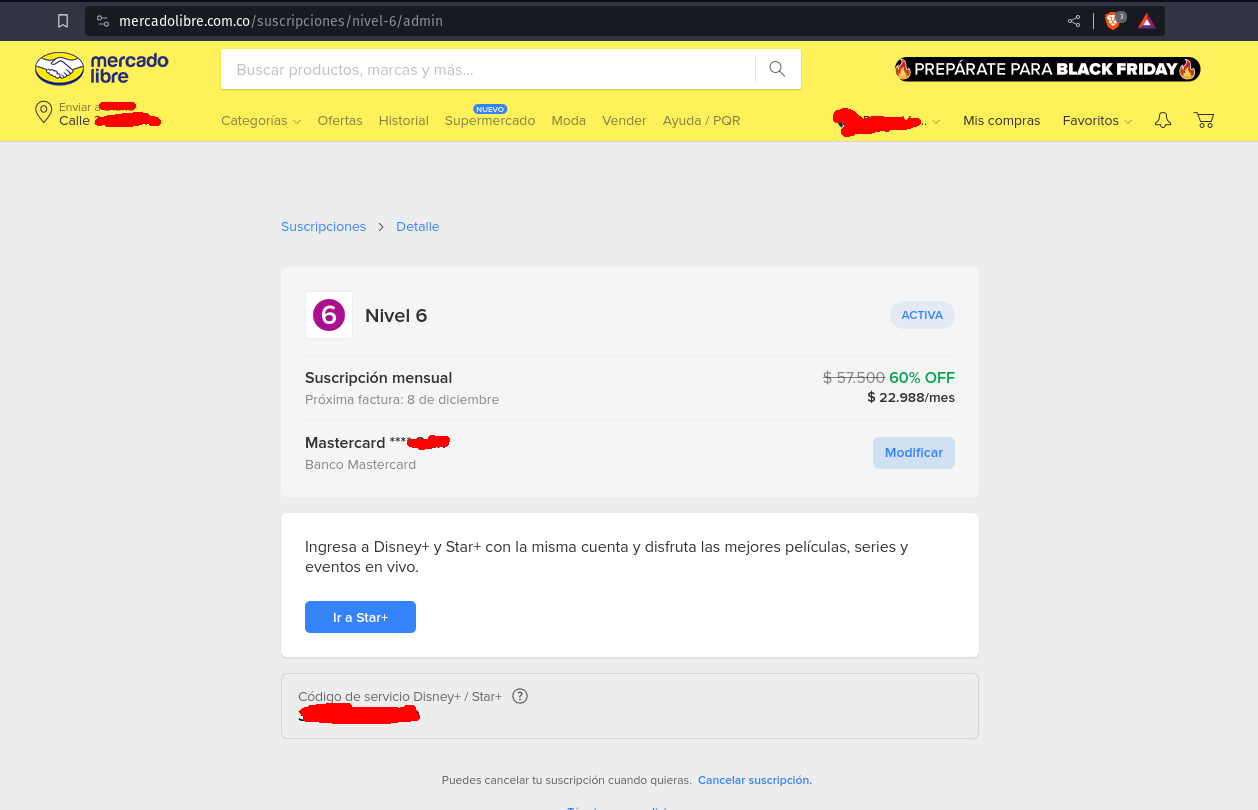
Task: Click the Brave Rewards triangle icon
Action: pyautogui.click(x=1146, y=20)
